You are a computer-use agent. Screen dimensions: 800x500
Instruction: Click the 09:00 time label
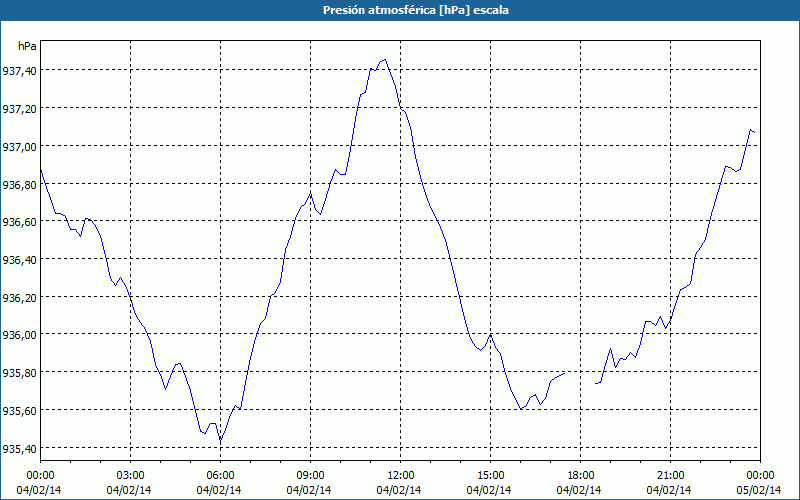coord(310,476)
